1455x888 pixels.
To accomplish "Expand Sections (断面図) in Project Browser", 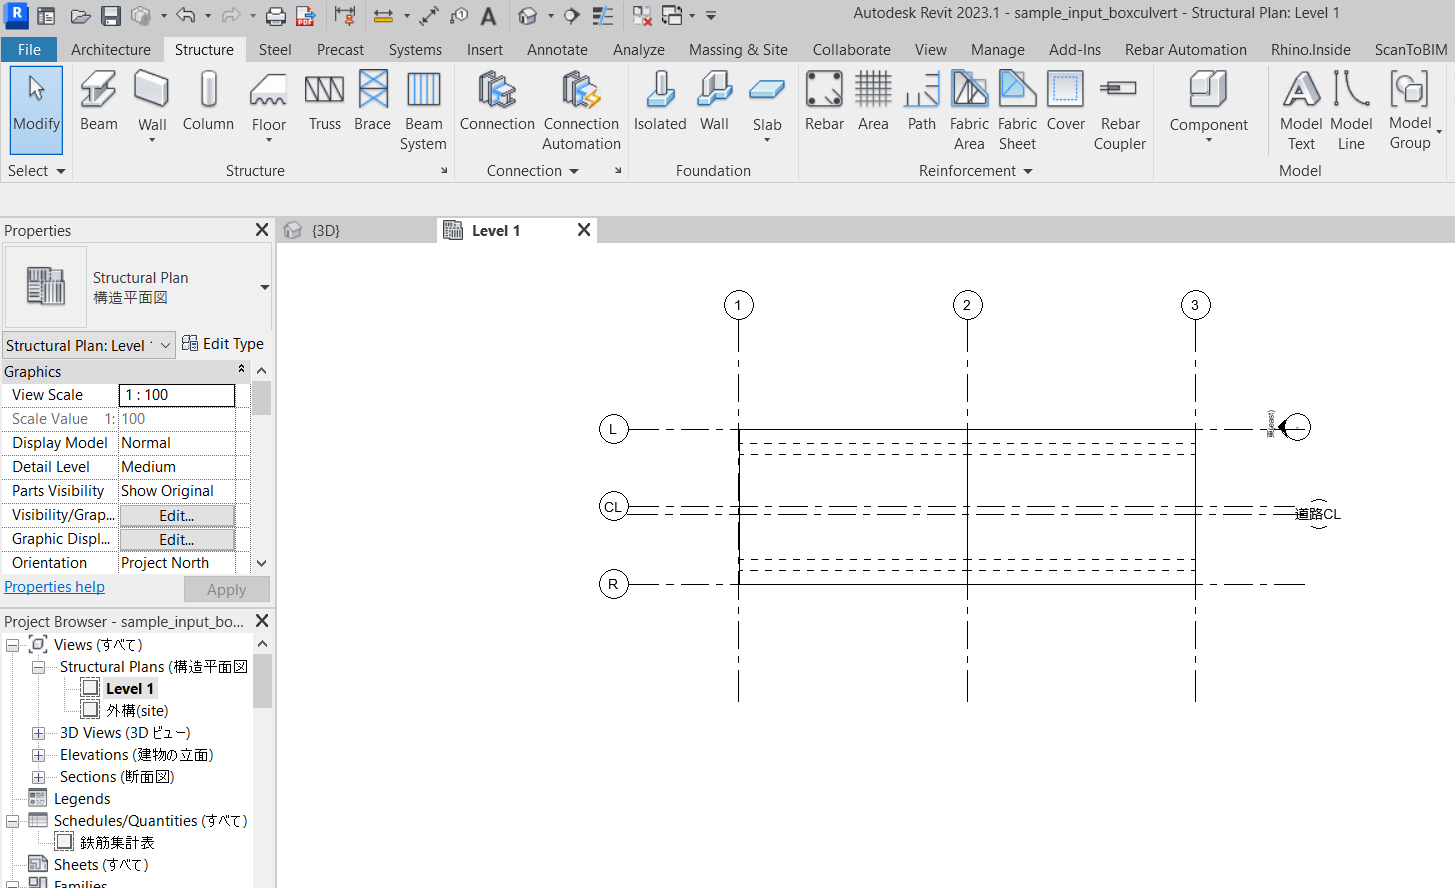I will [38, 776].
